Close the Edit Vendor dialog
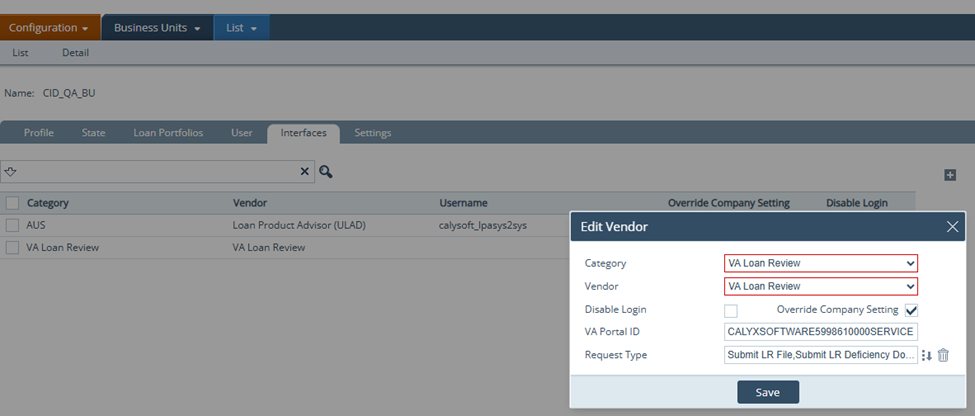This screenshot has height=416, width=975. [x=952, y=227]
